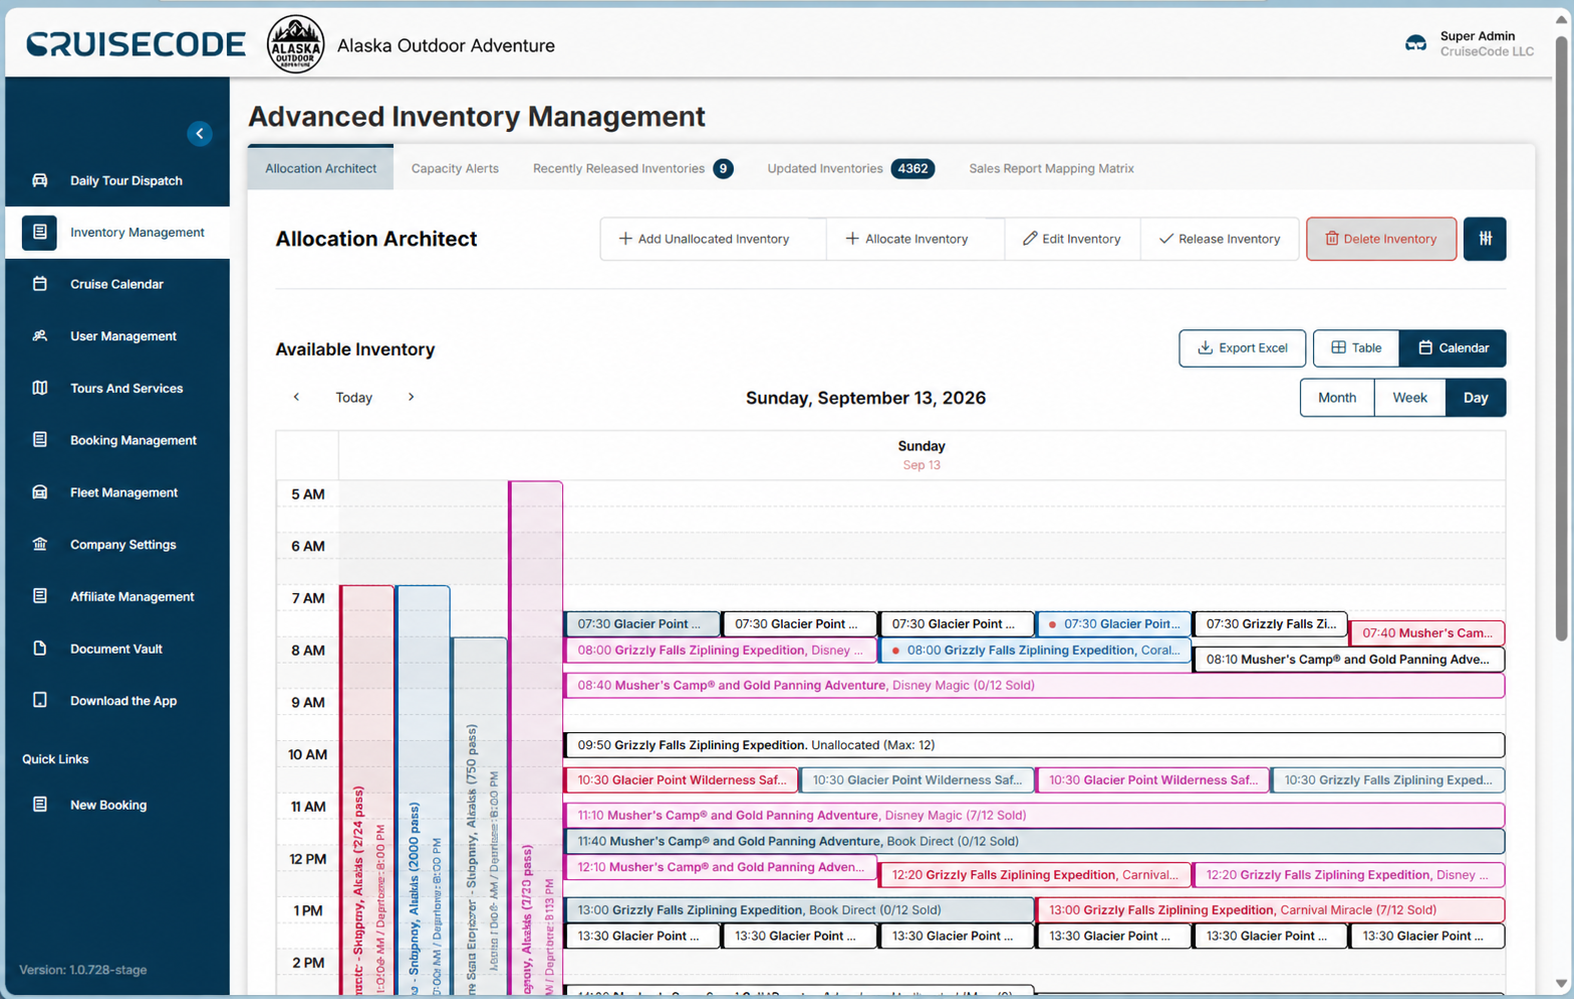Open the Recently Released Inventories tab
Viewport: 1574px width, 999px height.
point(633,168)
